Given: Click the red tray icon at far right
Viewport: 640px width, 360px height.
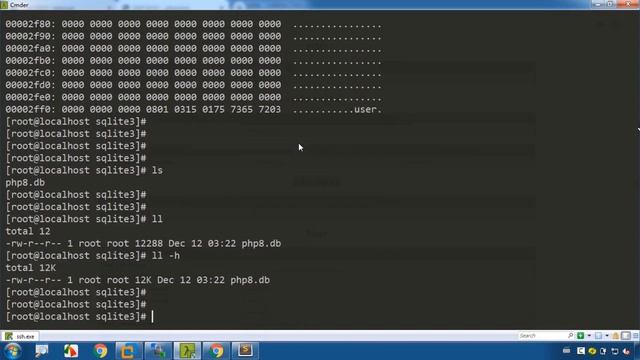Looking at the screenshot, I should coord(627,351).
